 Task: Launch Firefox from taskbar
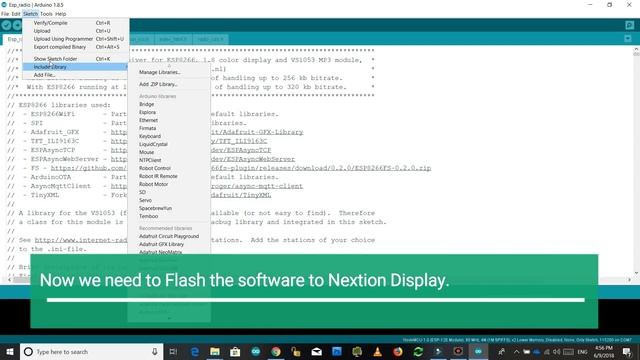point(398,351)
